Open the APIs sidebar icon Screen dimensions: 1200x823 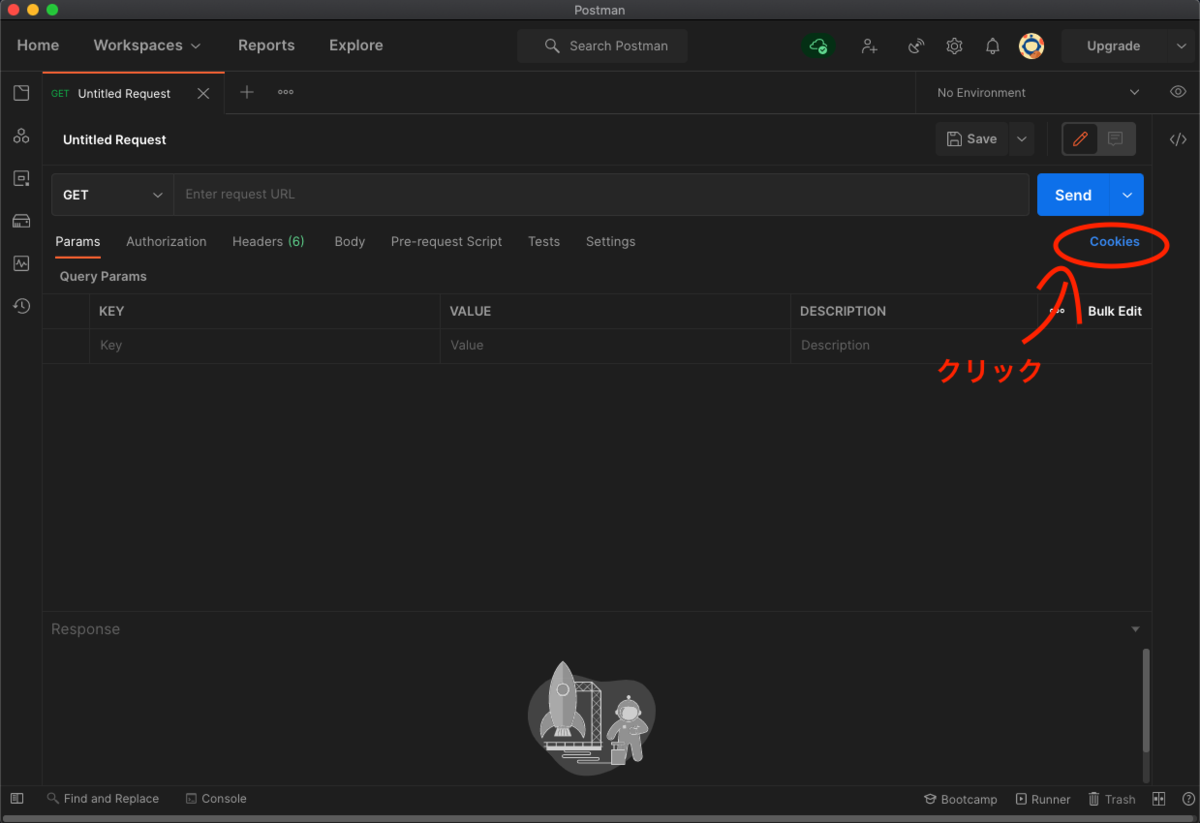21,136
